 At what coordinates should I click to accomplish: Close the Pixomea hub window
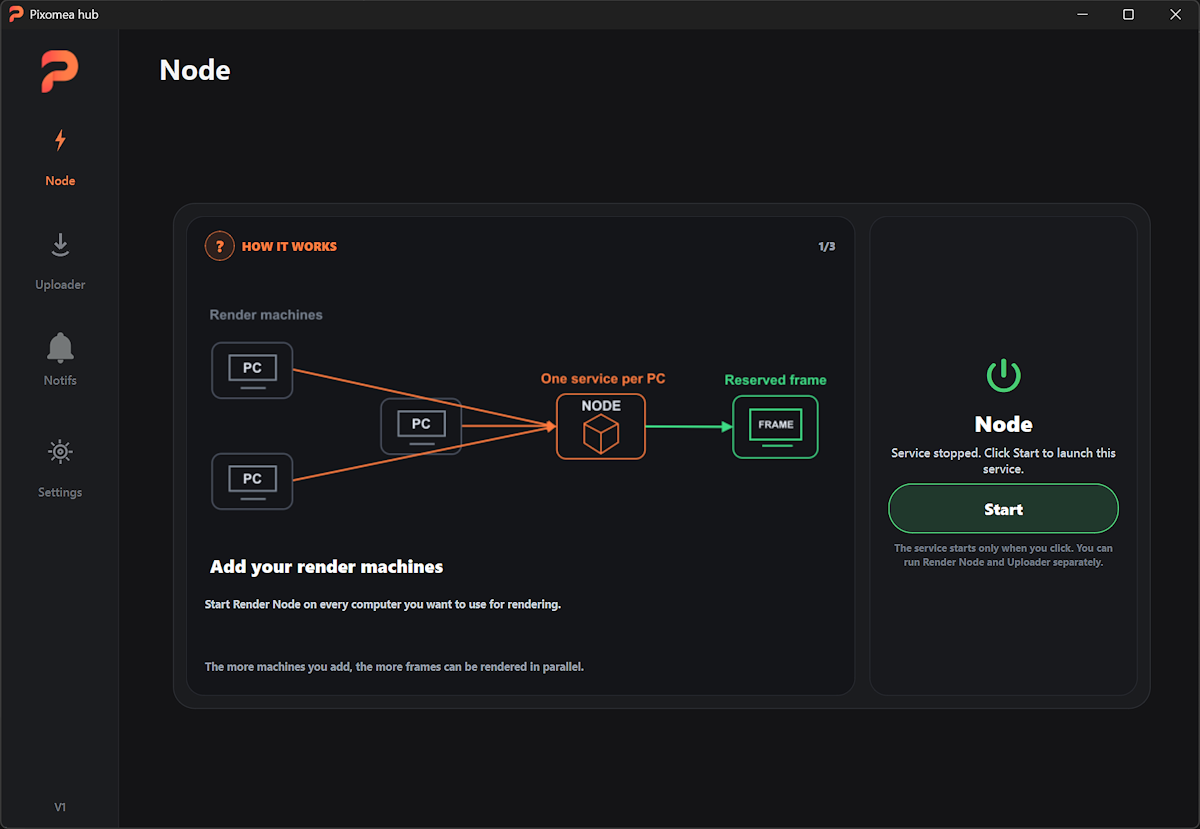1176,14
